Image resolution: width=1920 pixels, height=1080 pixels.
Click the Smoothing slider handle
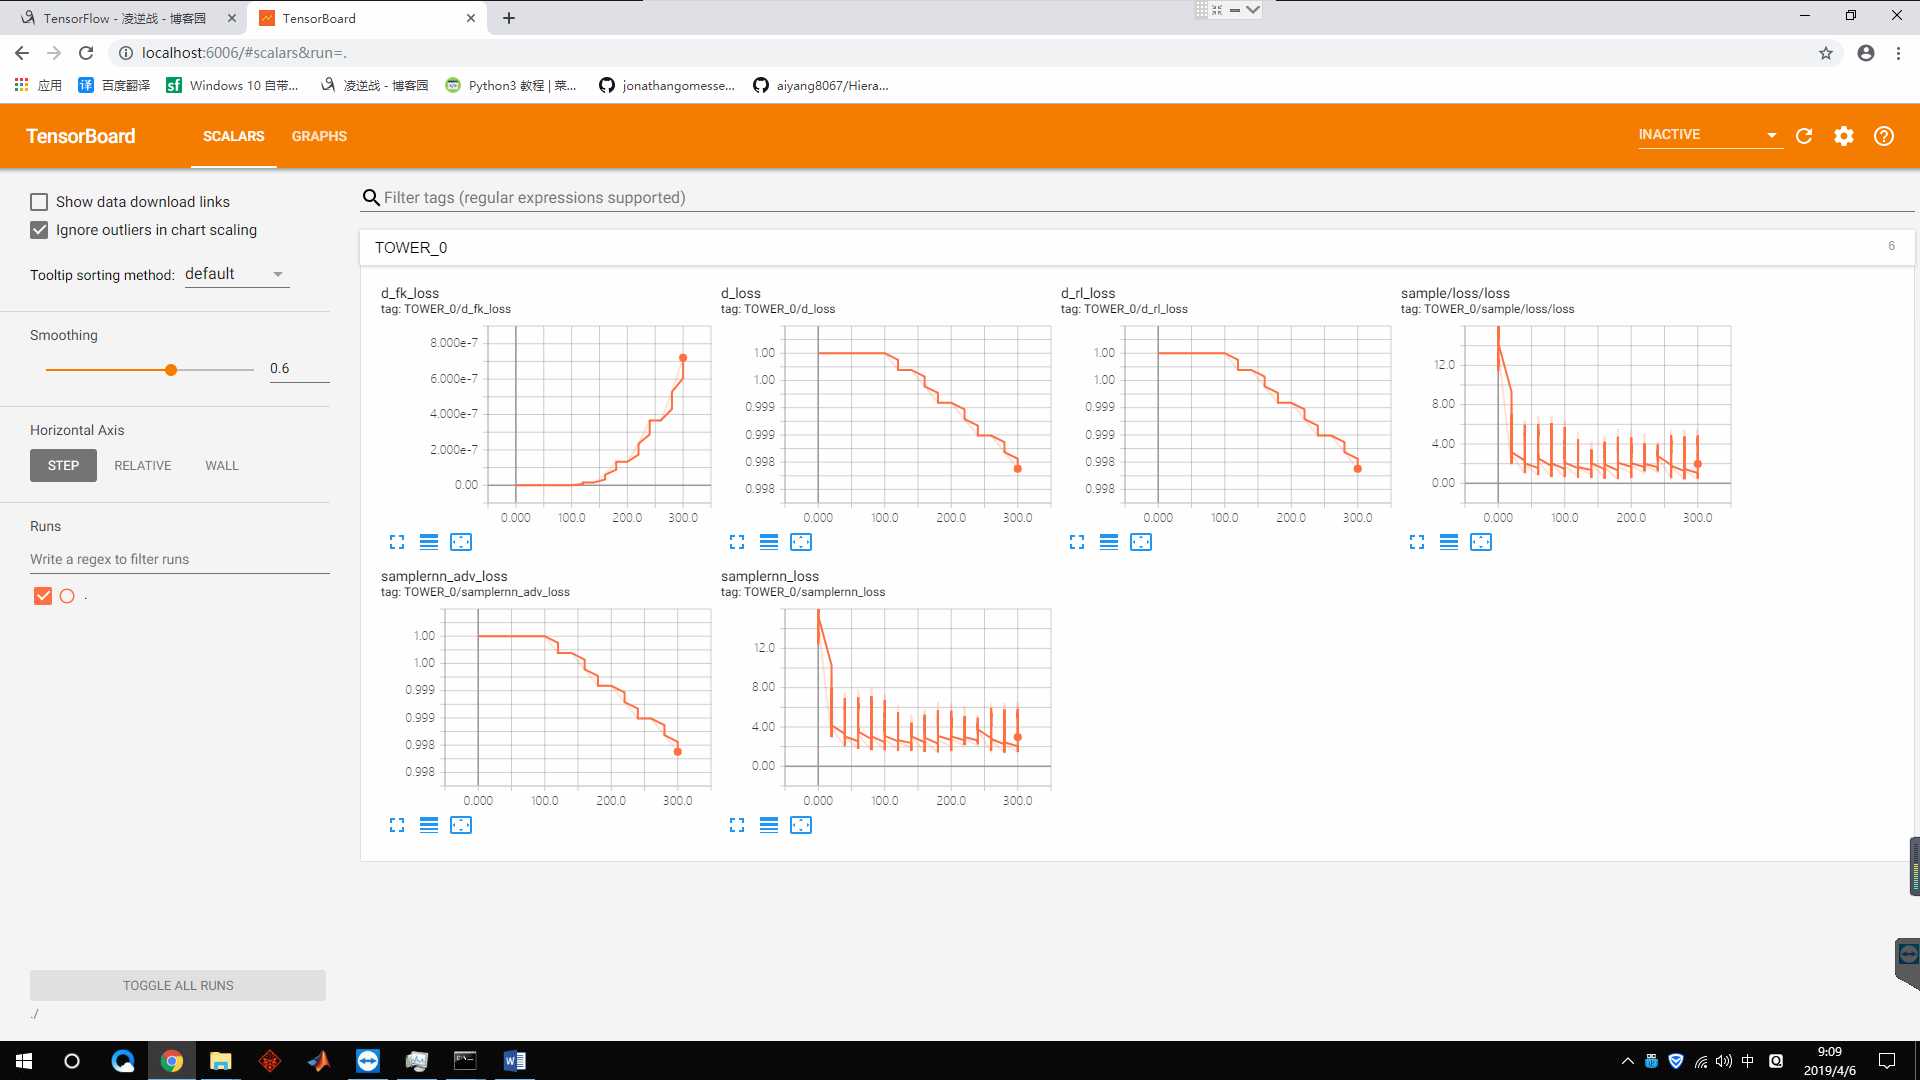pos(171,370)
